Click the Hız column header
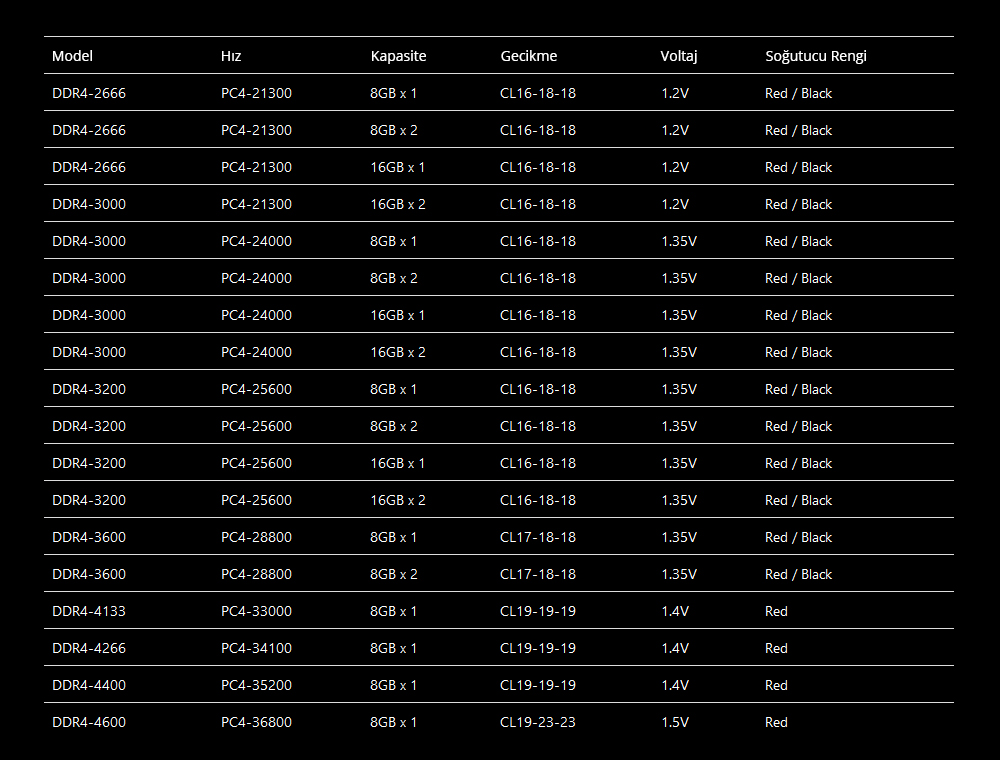This screenshot has height=760, width=1000. (x=231, y=56)
